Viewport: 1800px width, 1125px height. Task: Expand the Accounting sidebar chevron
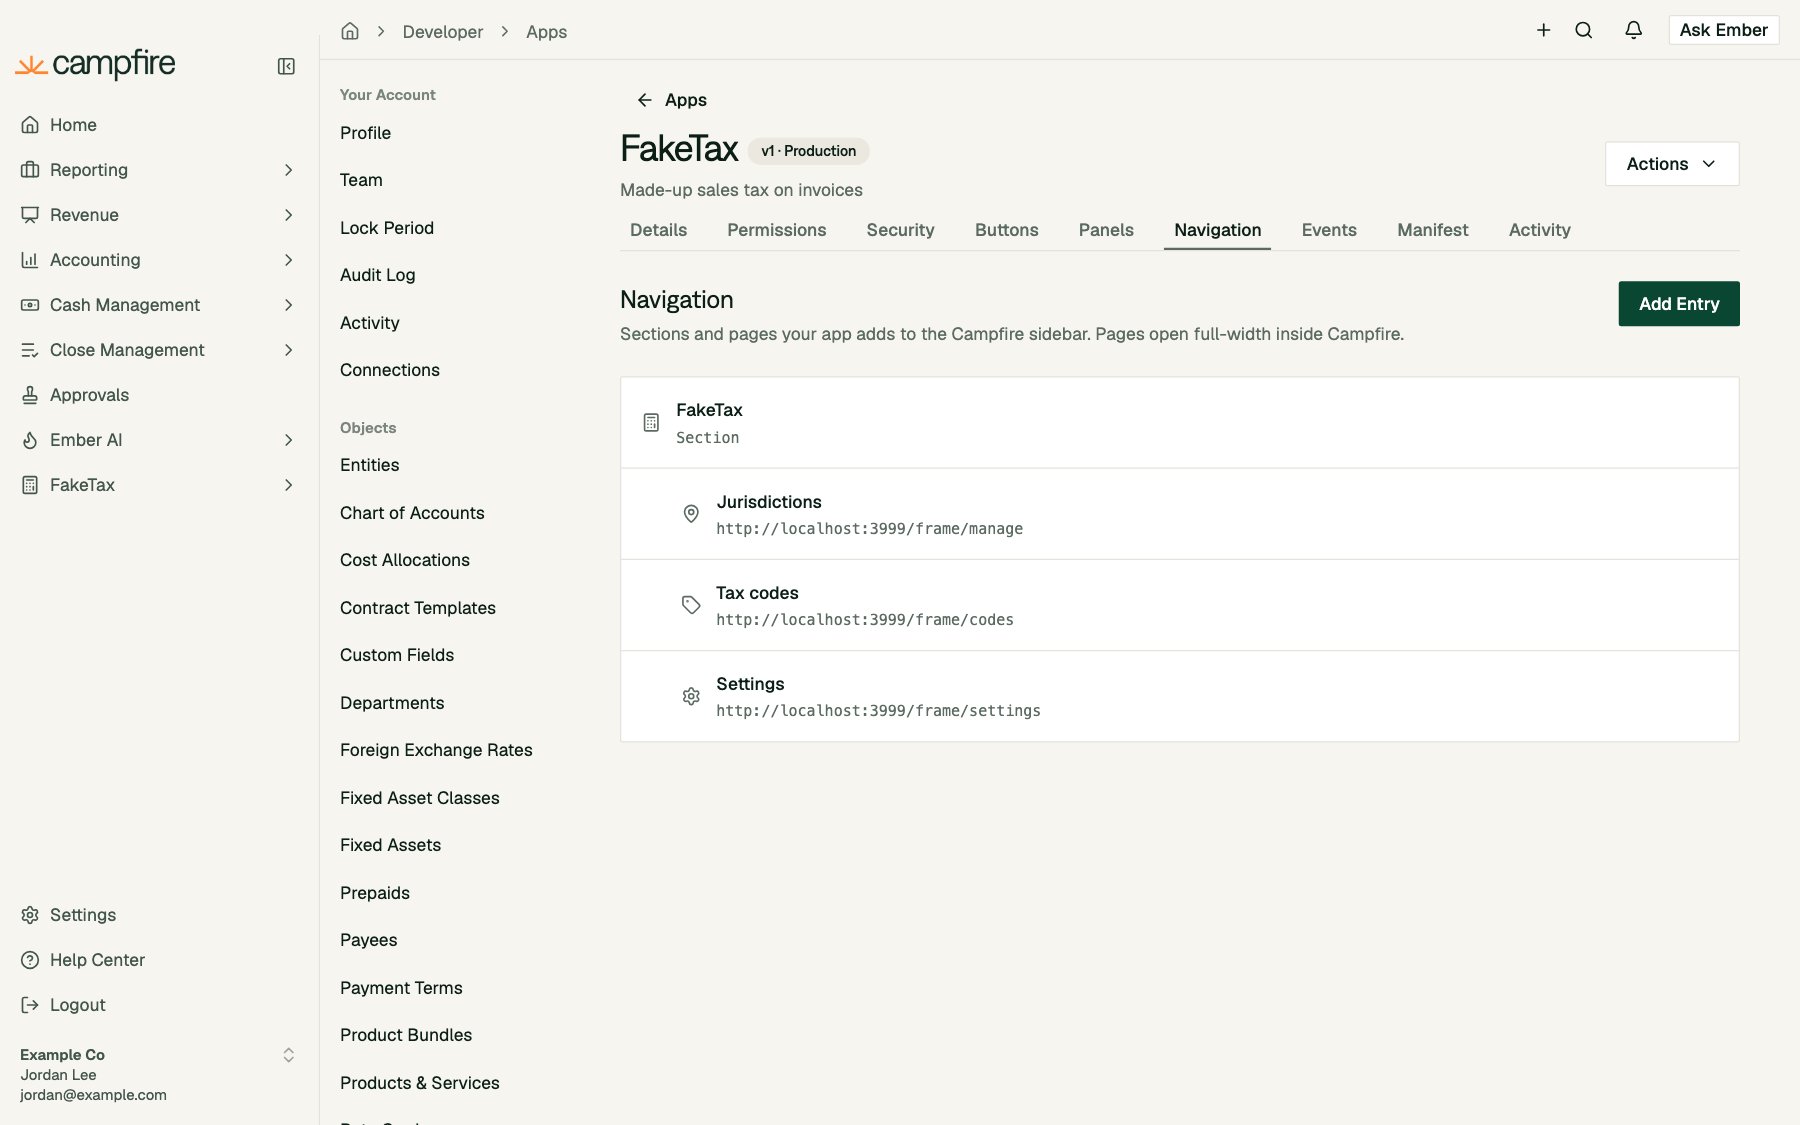click(x=288, y=260)
